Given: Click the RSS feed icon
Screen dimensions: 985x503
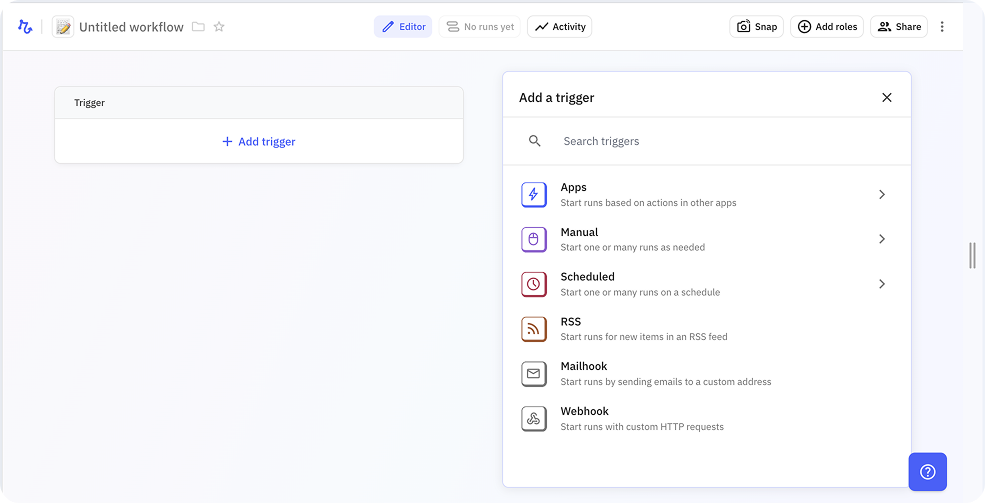Looking at the screenshot, I should point(533,329).
